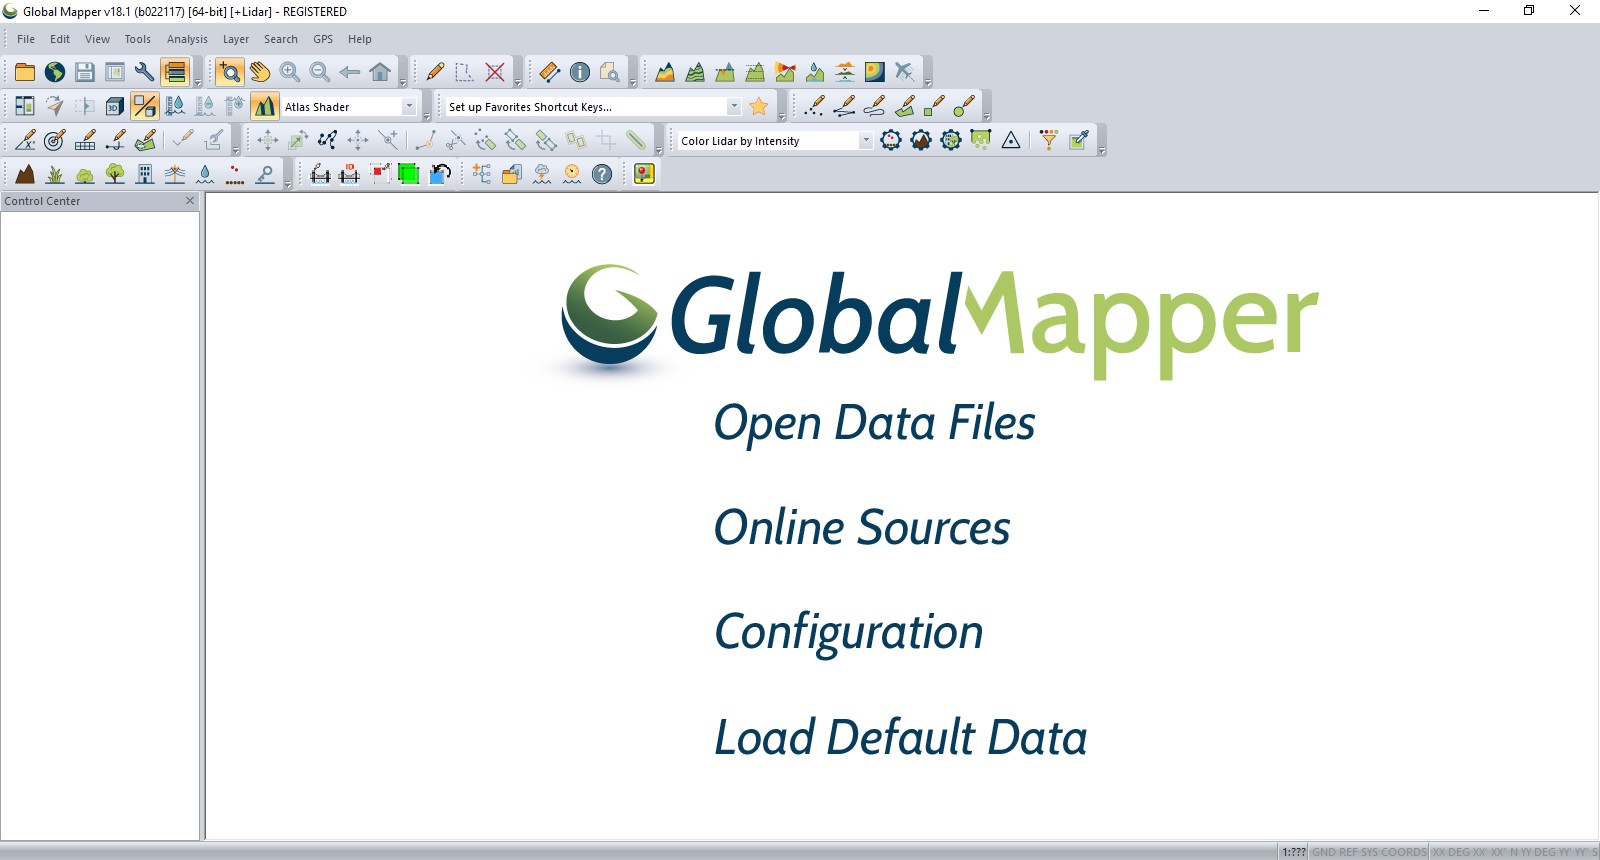Click the Save workspace floppy disk icon
This screenshot has width=1600, height=860.
pyautogui.click(x=85, y=72)
